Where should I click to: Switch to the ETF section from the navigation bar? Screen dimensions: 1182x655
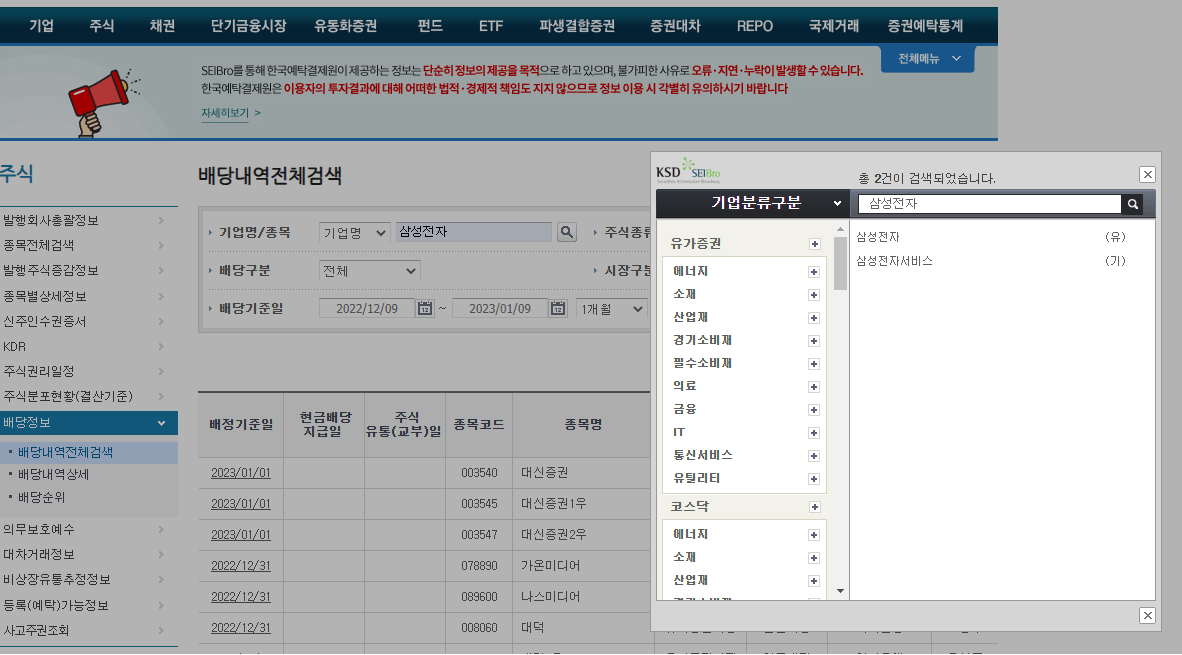click(x=490, y=26)
